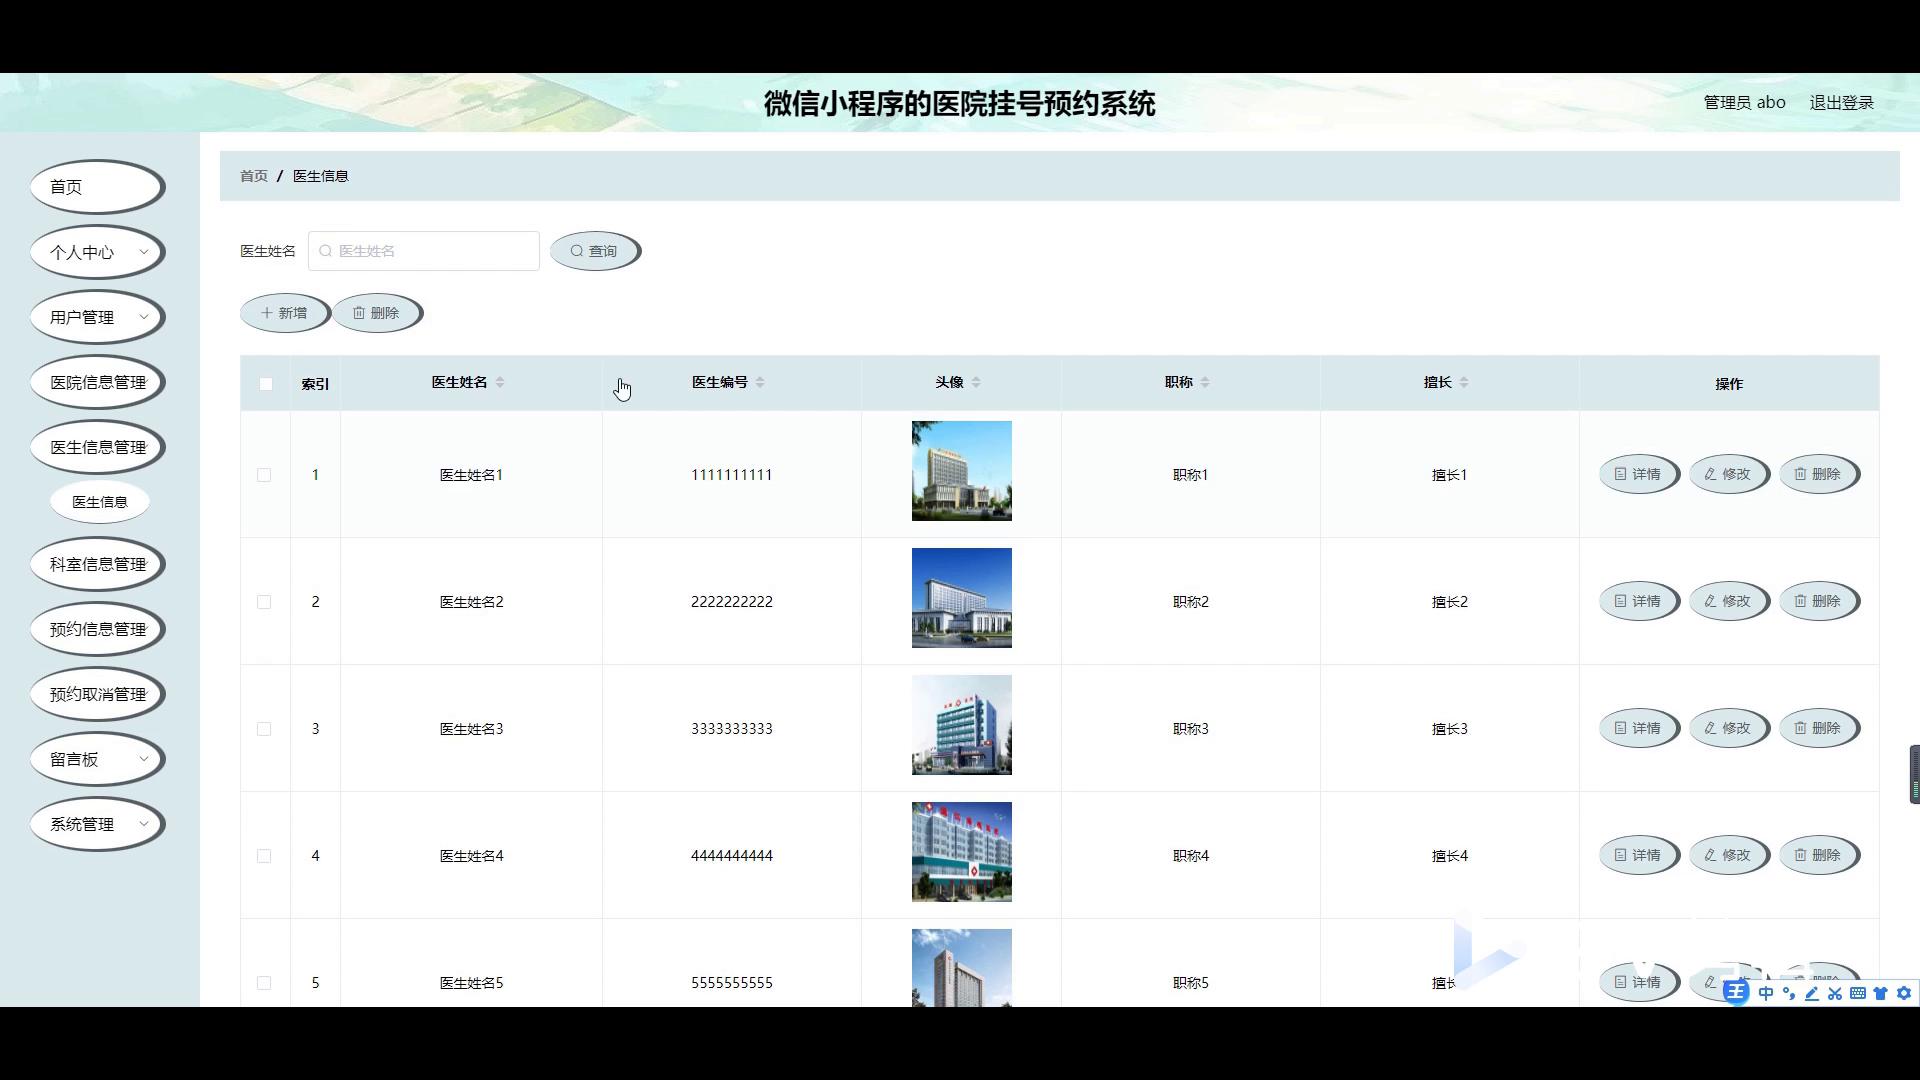Image resolution: width=1920 pixels, height=1080 pixels.
Task: Toggle select-all checkbox in table header
Action: pyautogui.click(x=266, y=384)
